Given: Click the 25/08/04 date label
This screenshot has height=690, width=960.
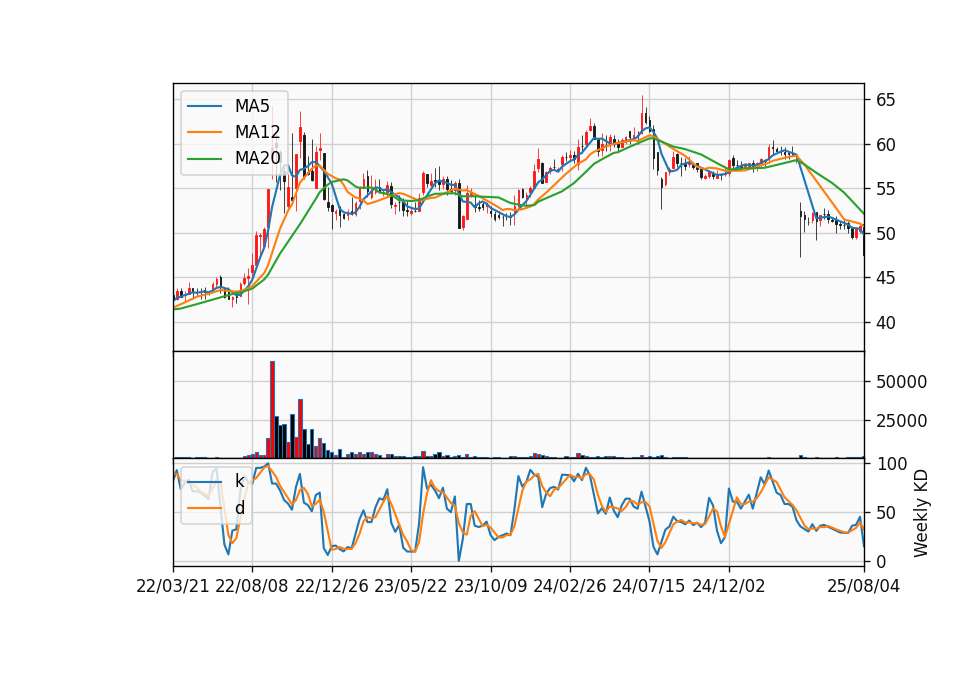Looking at the screenshot, I should pyautogui.click(x=864, y=586).
